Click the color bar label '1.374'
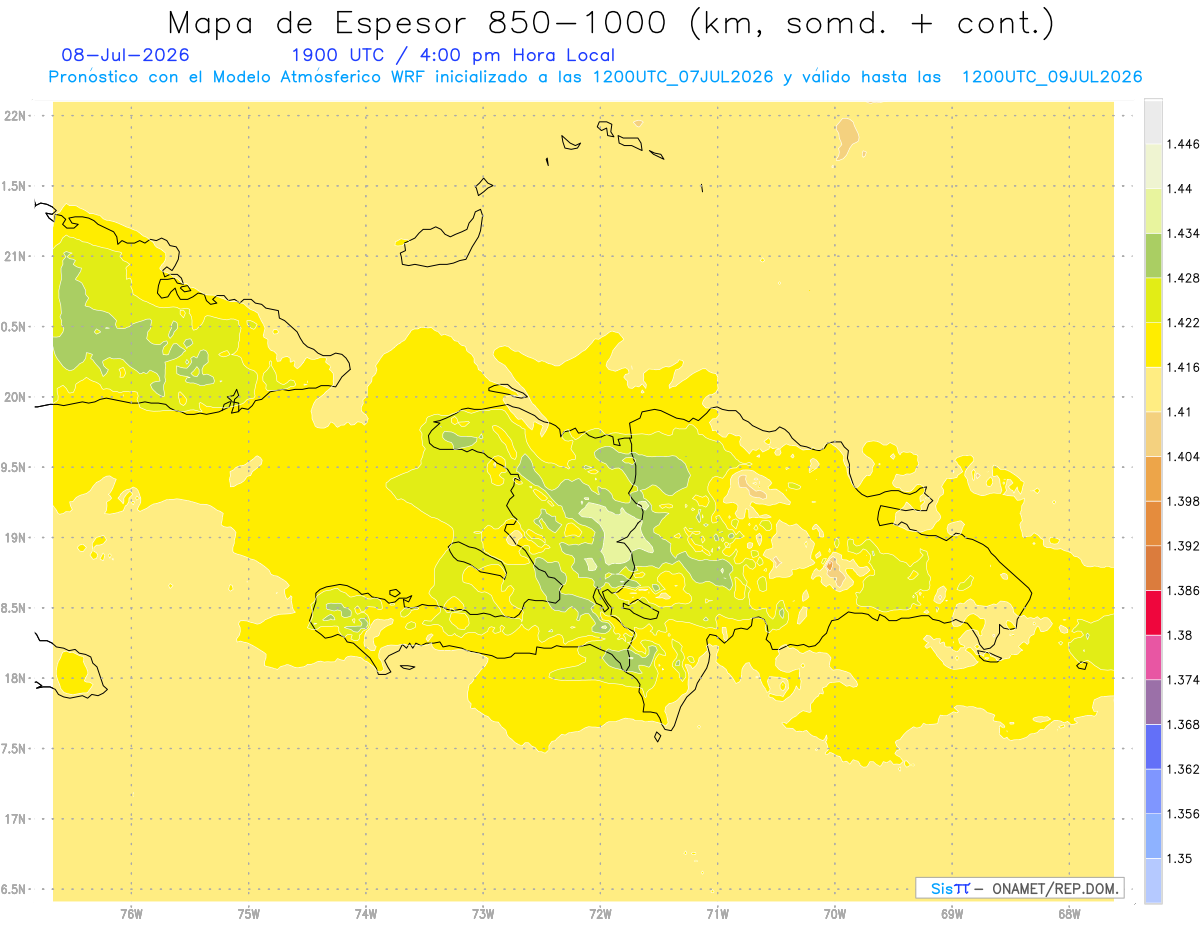The width and height of the screenshot is (1200, 927). point(1183,680)
